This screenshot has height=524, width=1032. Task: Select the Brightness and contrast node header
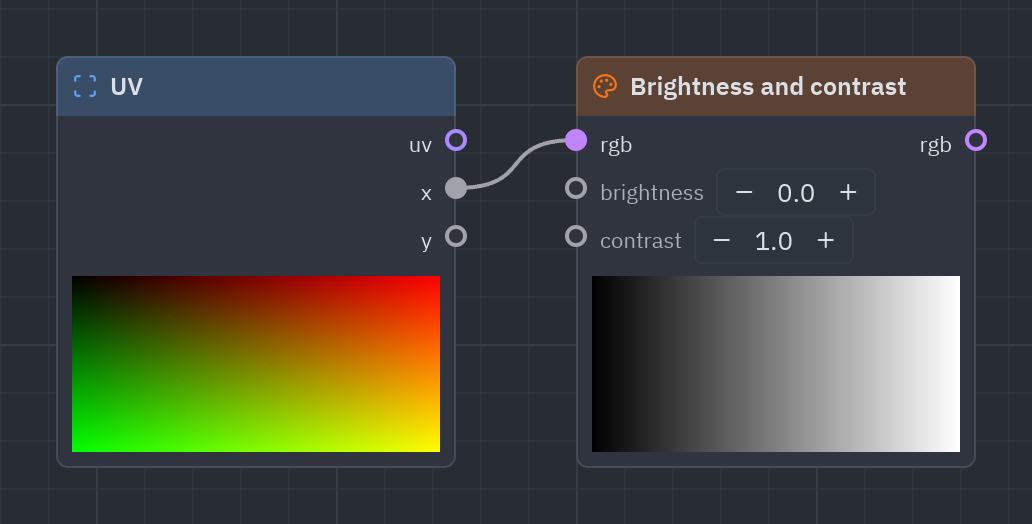(776, 86)
